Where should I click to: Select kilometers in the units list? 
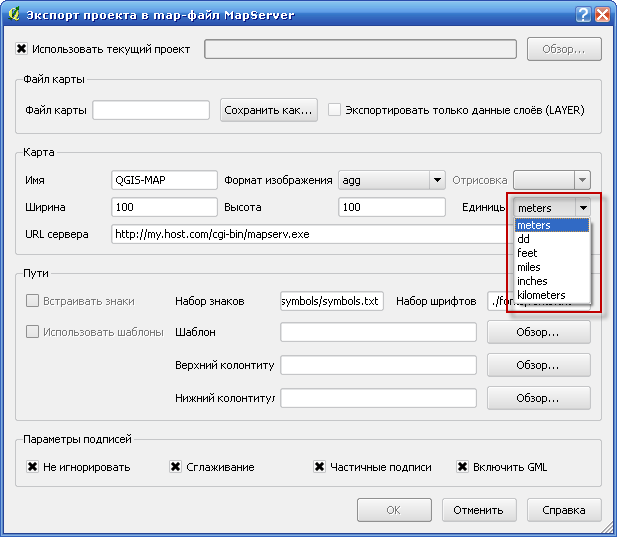coord(552,295)
